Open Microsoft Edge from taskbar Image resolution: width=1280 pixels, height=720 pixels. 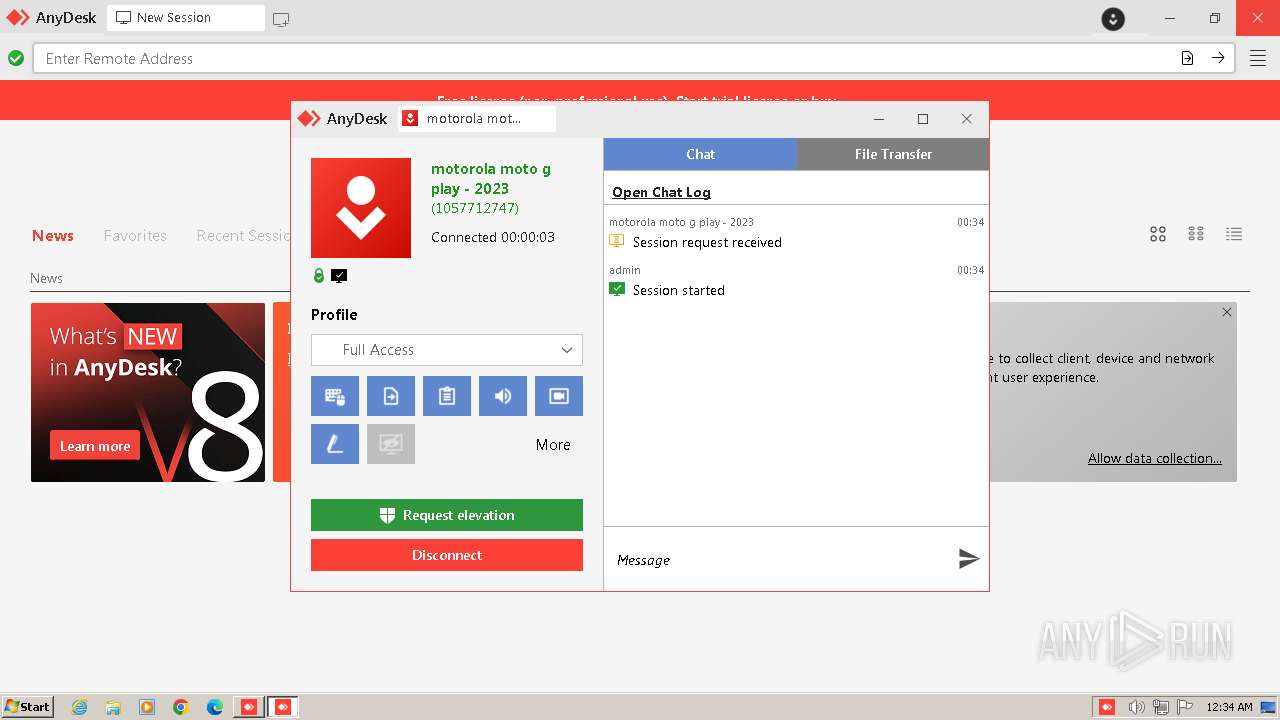pyautogui.click(x=215, y=707)
